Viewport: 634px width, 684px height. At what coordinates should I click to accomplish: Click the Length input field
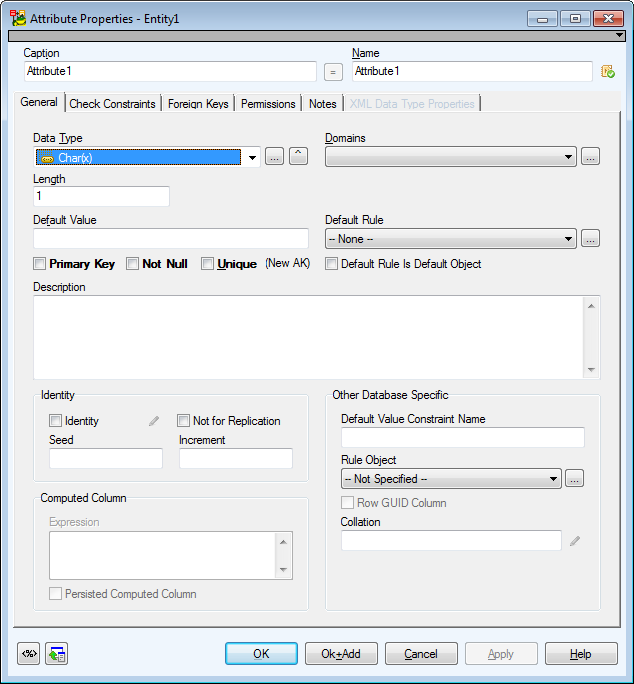[101, 196]
